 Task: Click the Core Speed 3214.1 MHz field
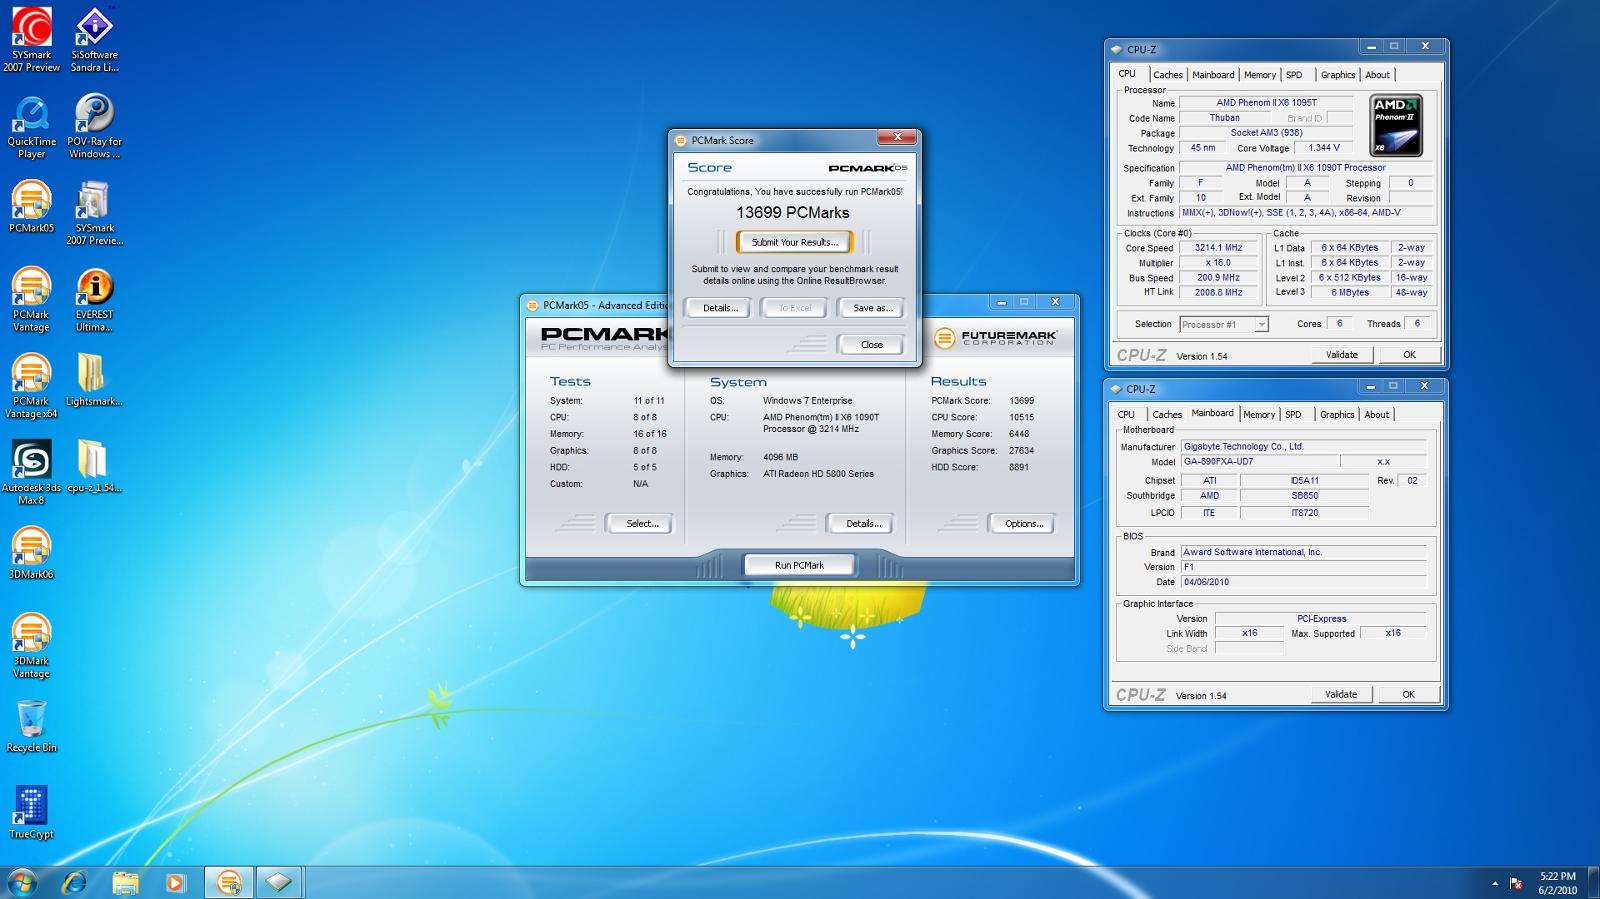[x=1218, y=248]
